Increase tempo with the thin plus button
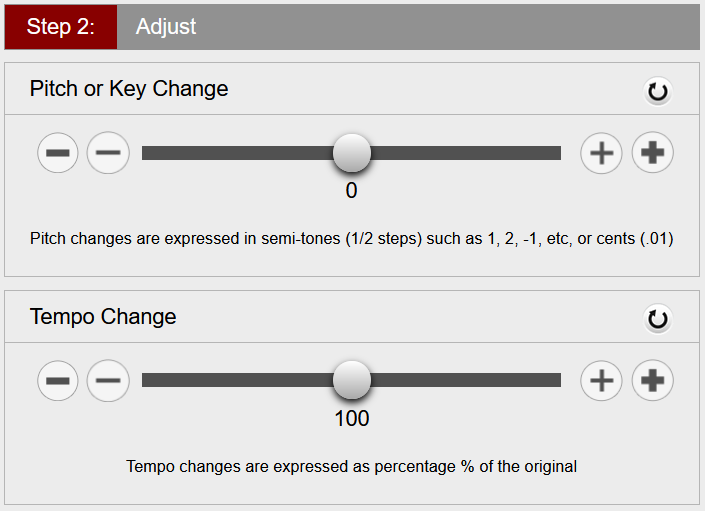 [602, 381]
